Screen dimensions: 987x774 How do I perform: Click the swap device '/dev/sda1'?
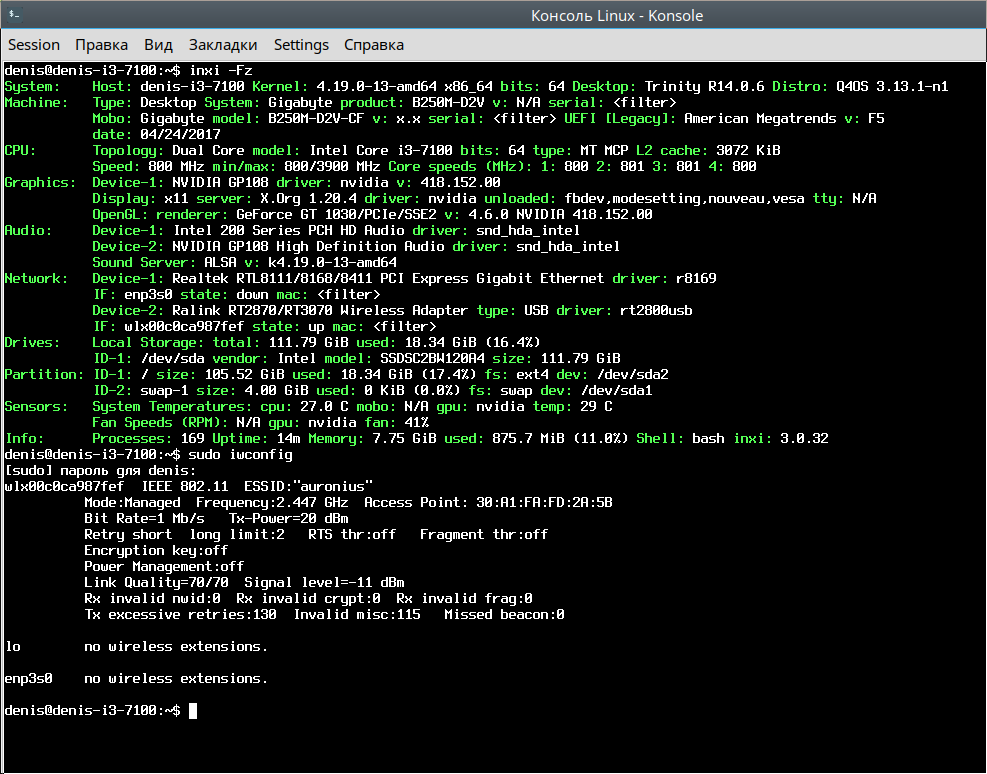[x=616, y=391]
